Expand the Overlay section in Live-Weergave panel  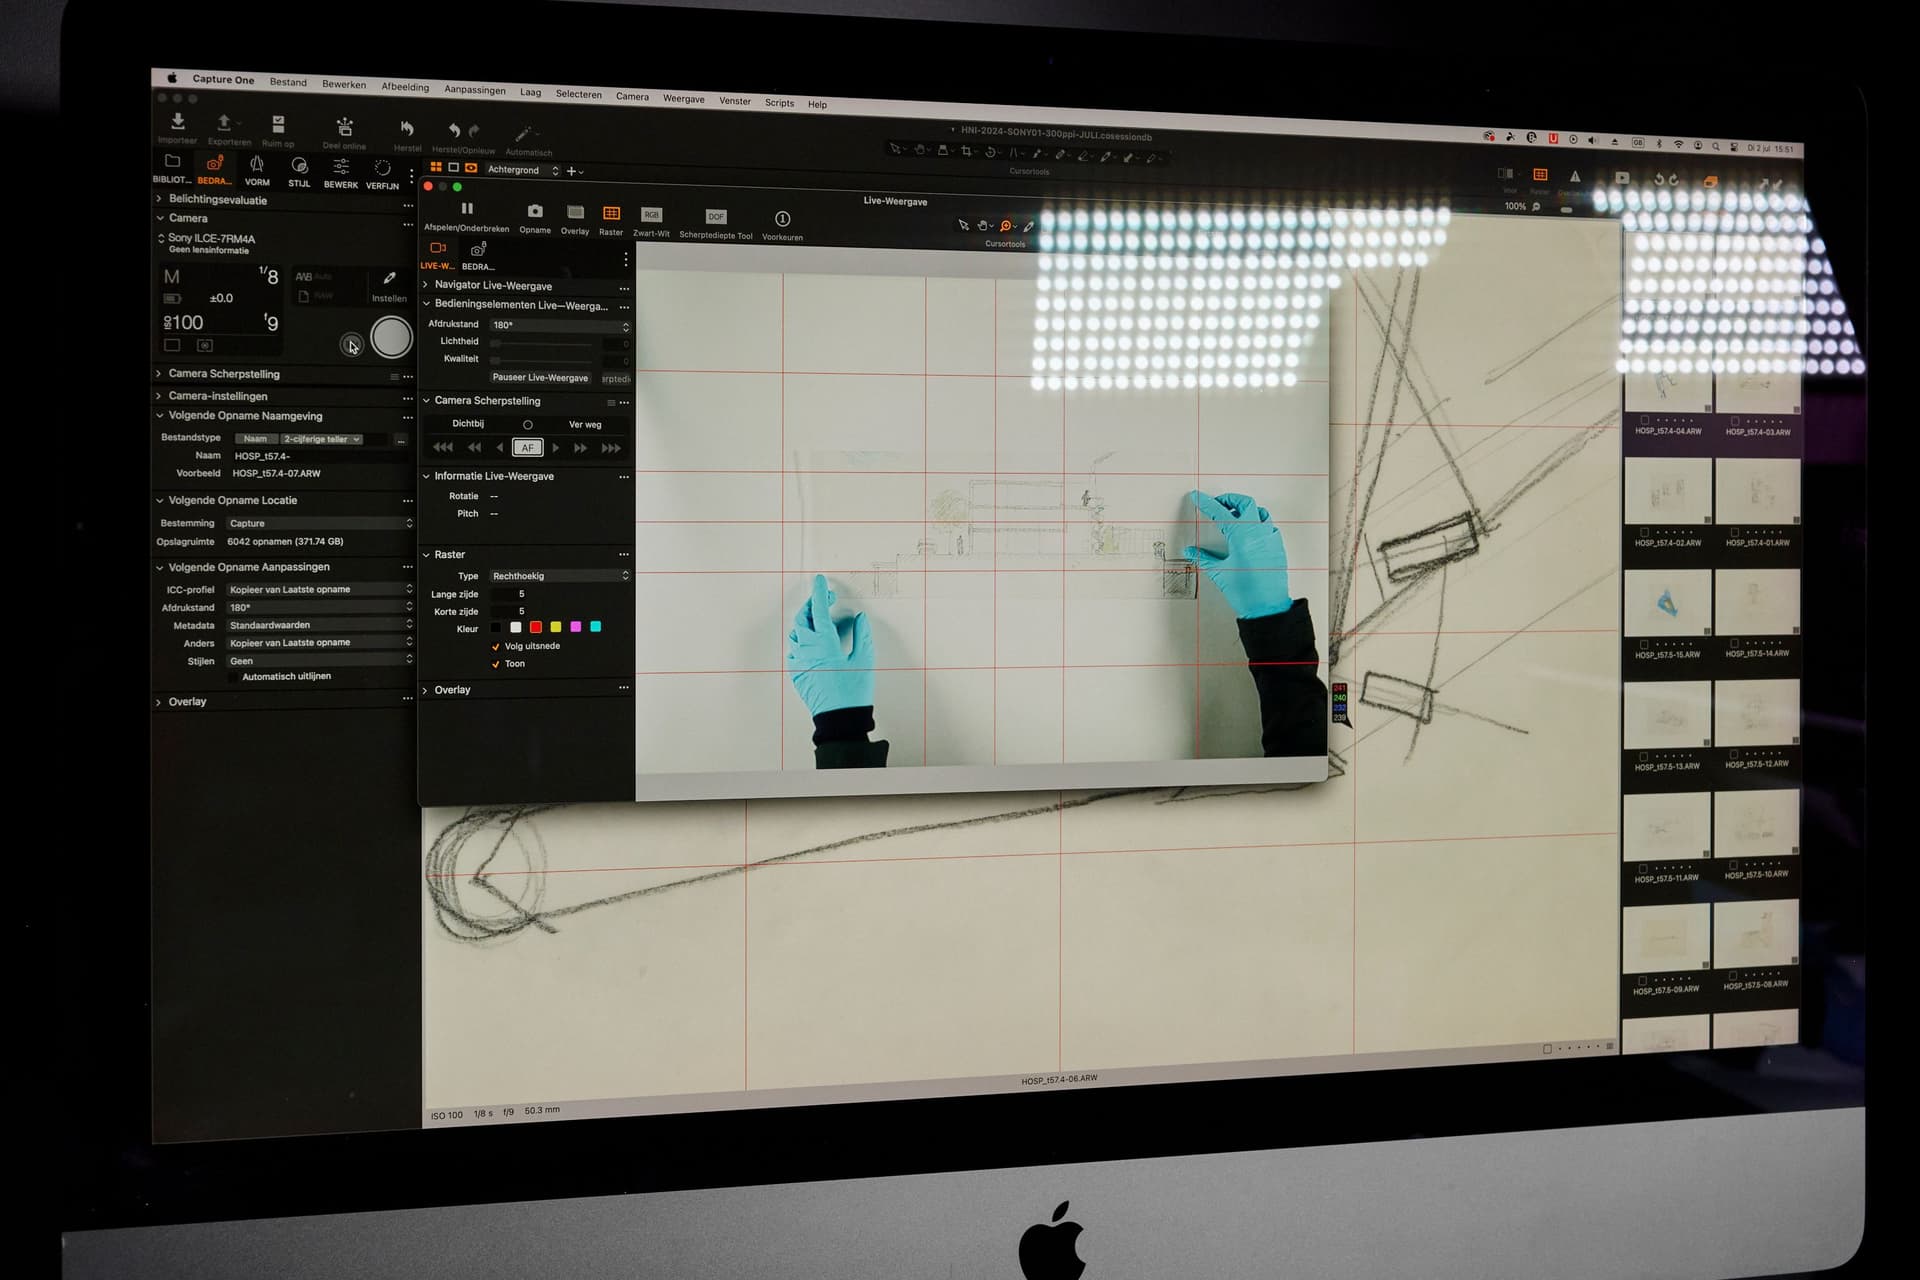point(426,690)
